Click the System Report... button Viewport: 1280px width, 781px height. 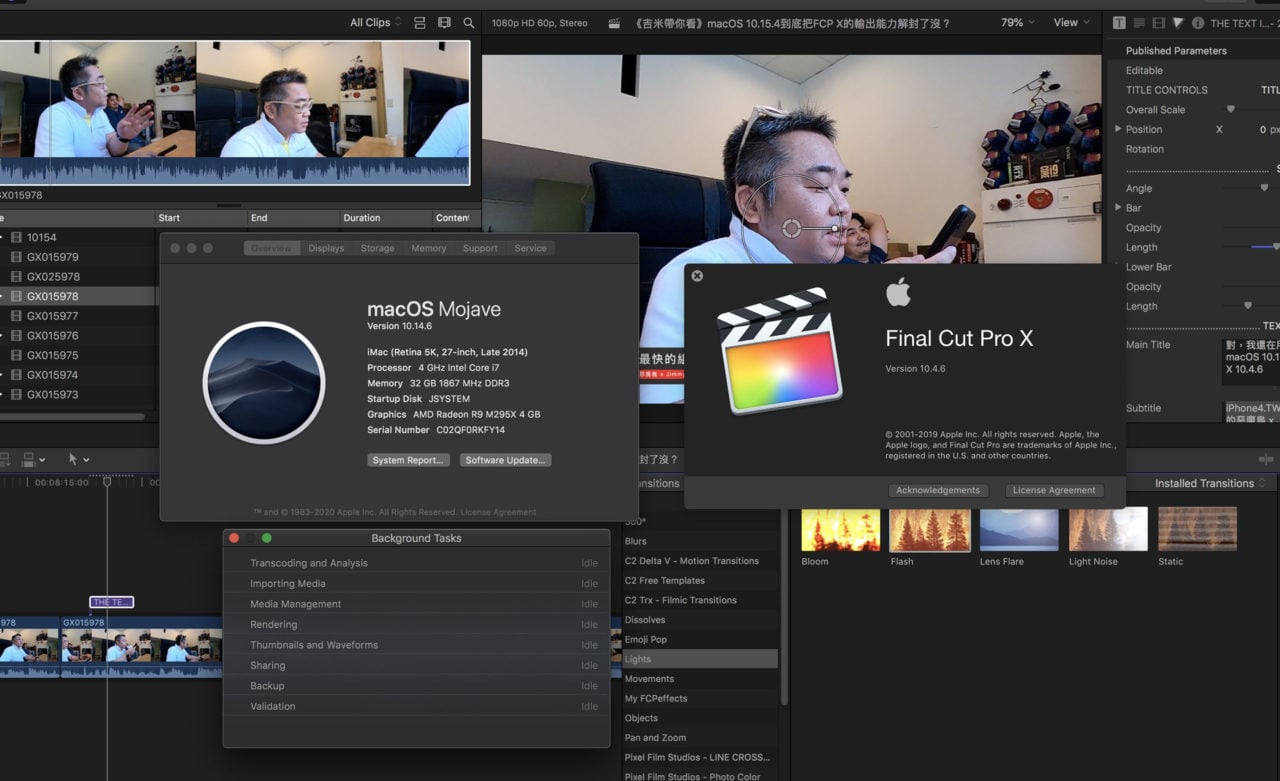tap(408, 460)
